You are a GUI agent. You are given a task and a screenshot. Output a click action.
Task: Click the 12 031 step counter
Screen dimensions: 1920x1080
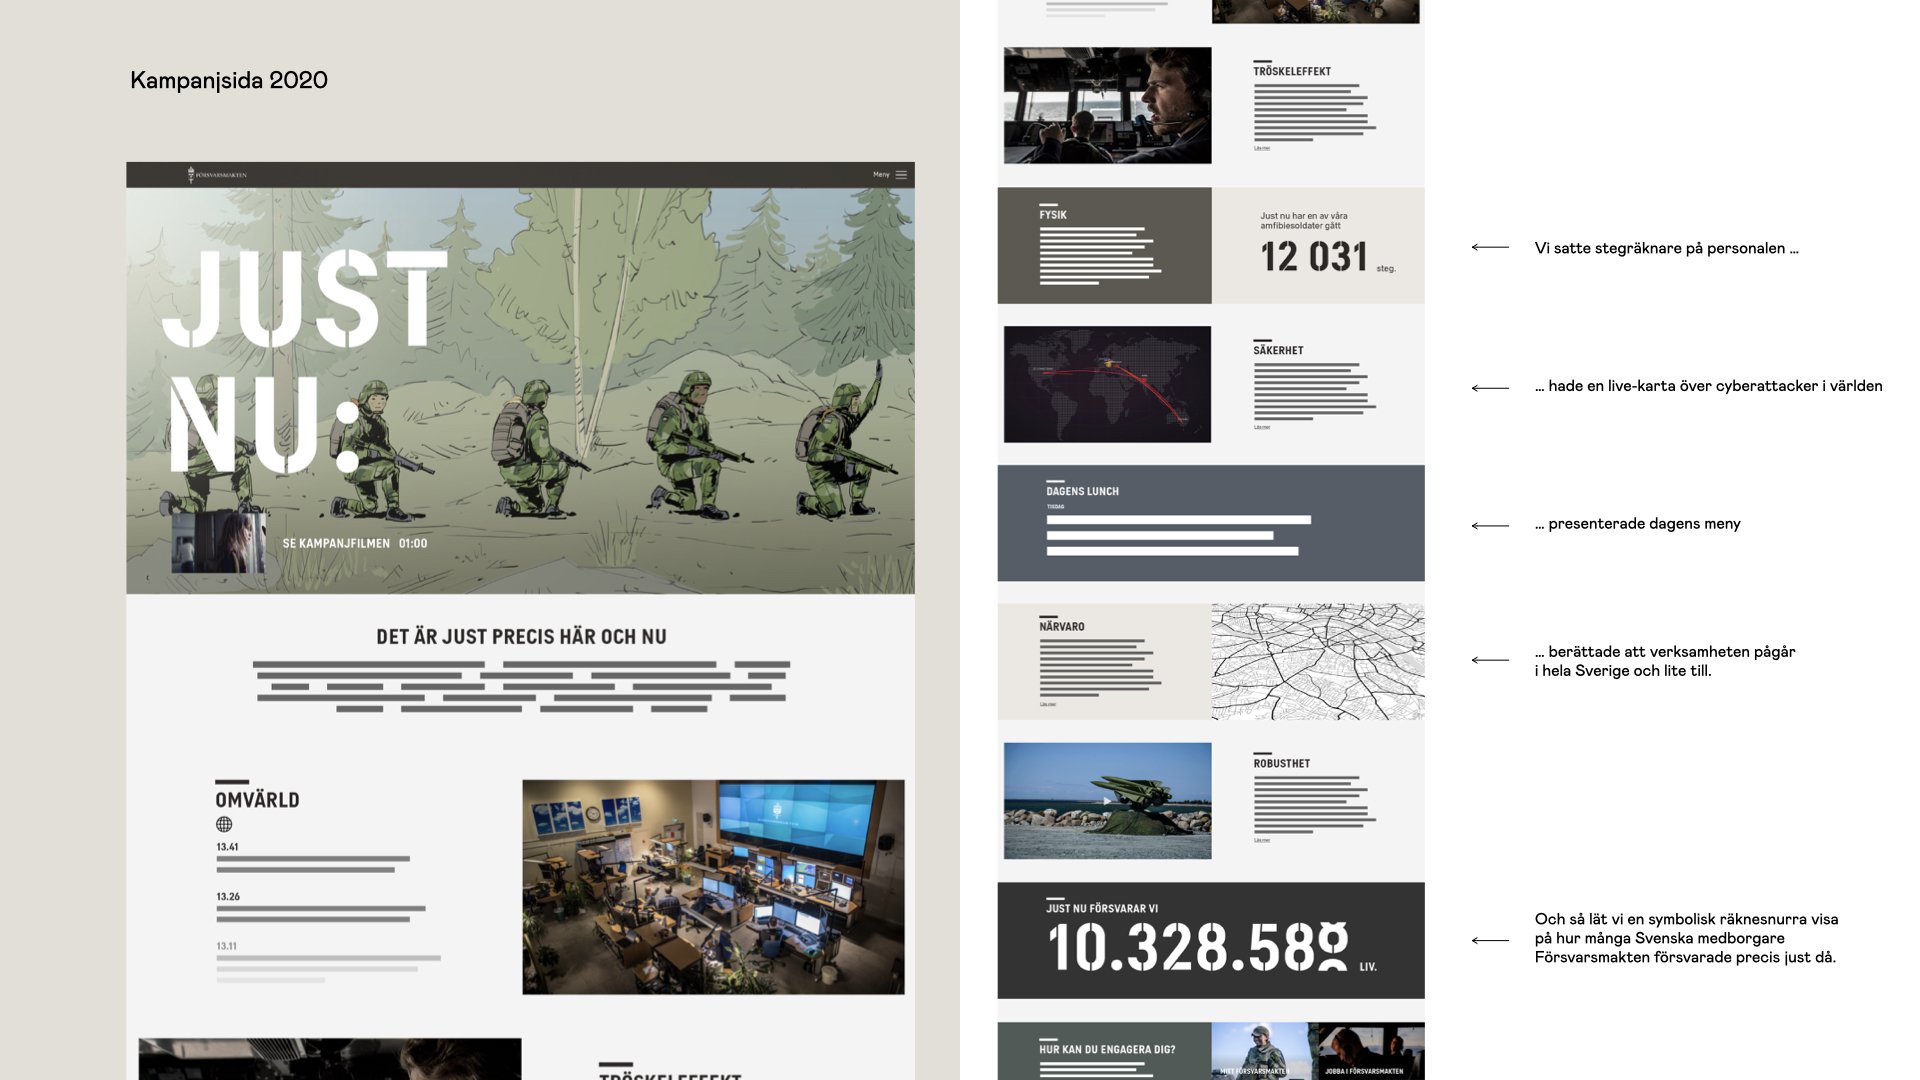(x=1314, y=257)
